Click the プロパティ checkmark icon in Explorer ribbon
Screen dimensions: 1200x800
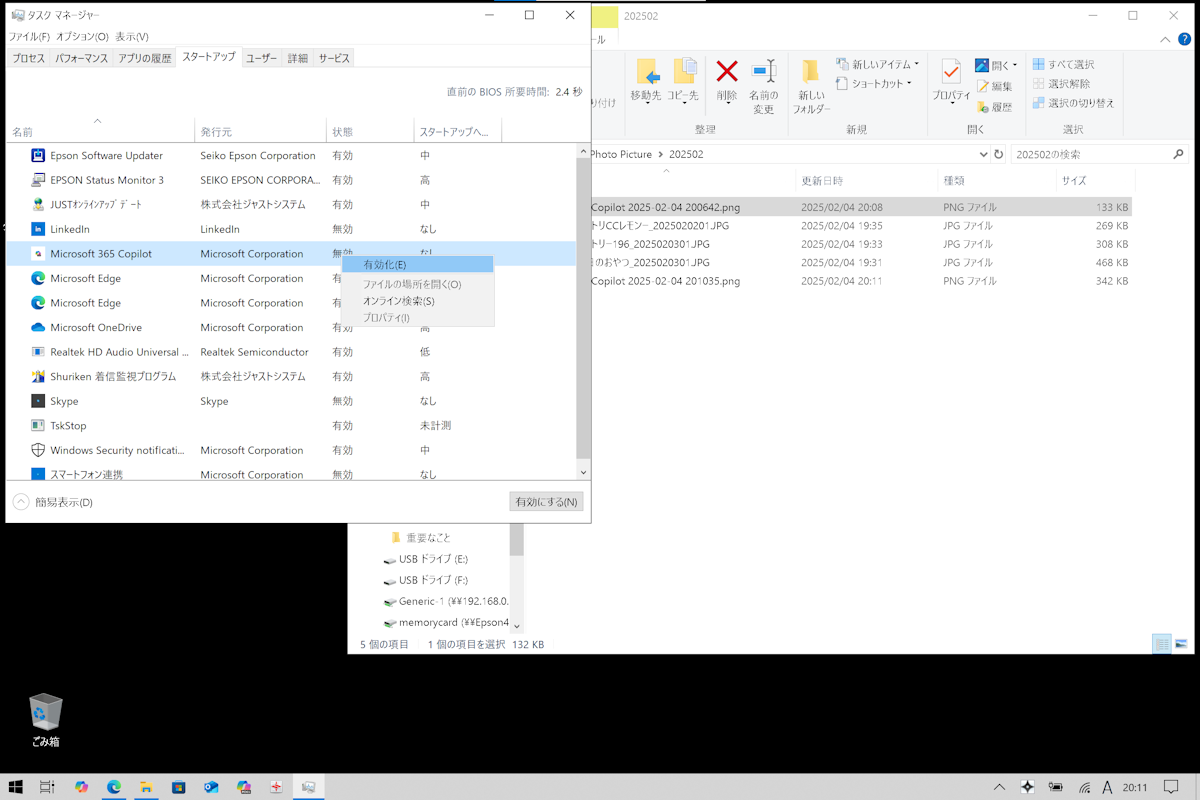[951, 71]
